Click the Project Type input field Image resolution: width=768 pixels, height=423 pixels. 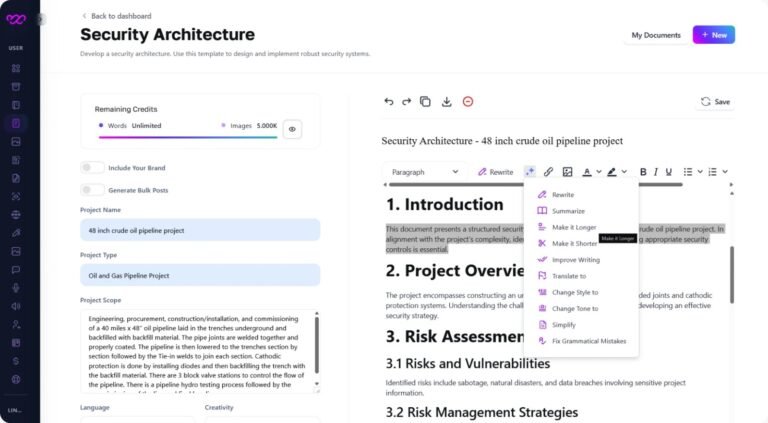(x=200, y=275)
